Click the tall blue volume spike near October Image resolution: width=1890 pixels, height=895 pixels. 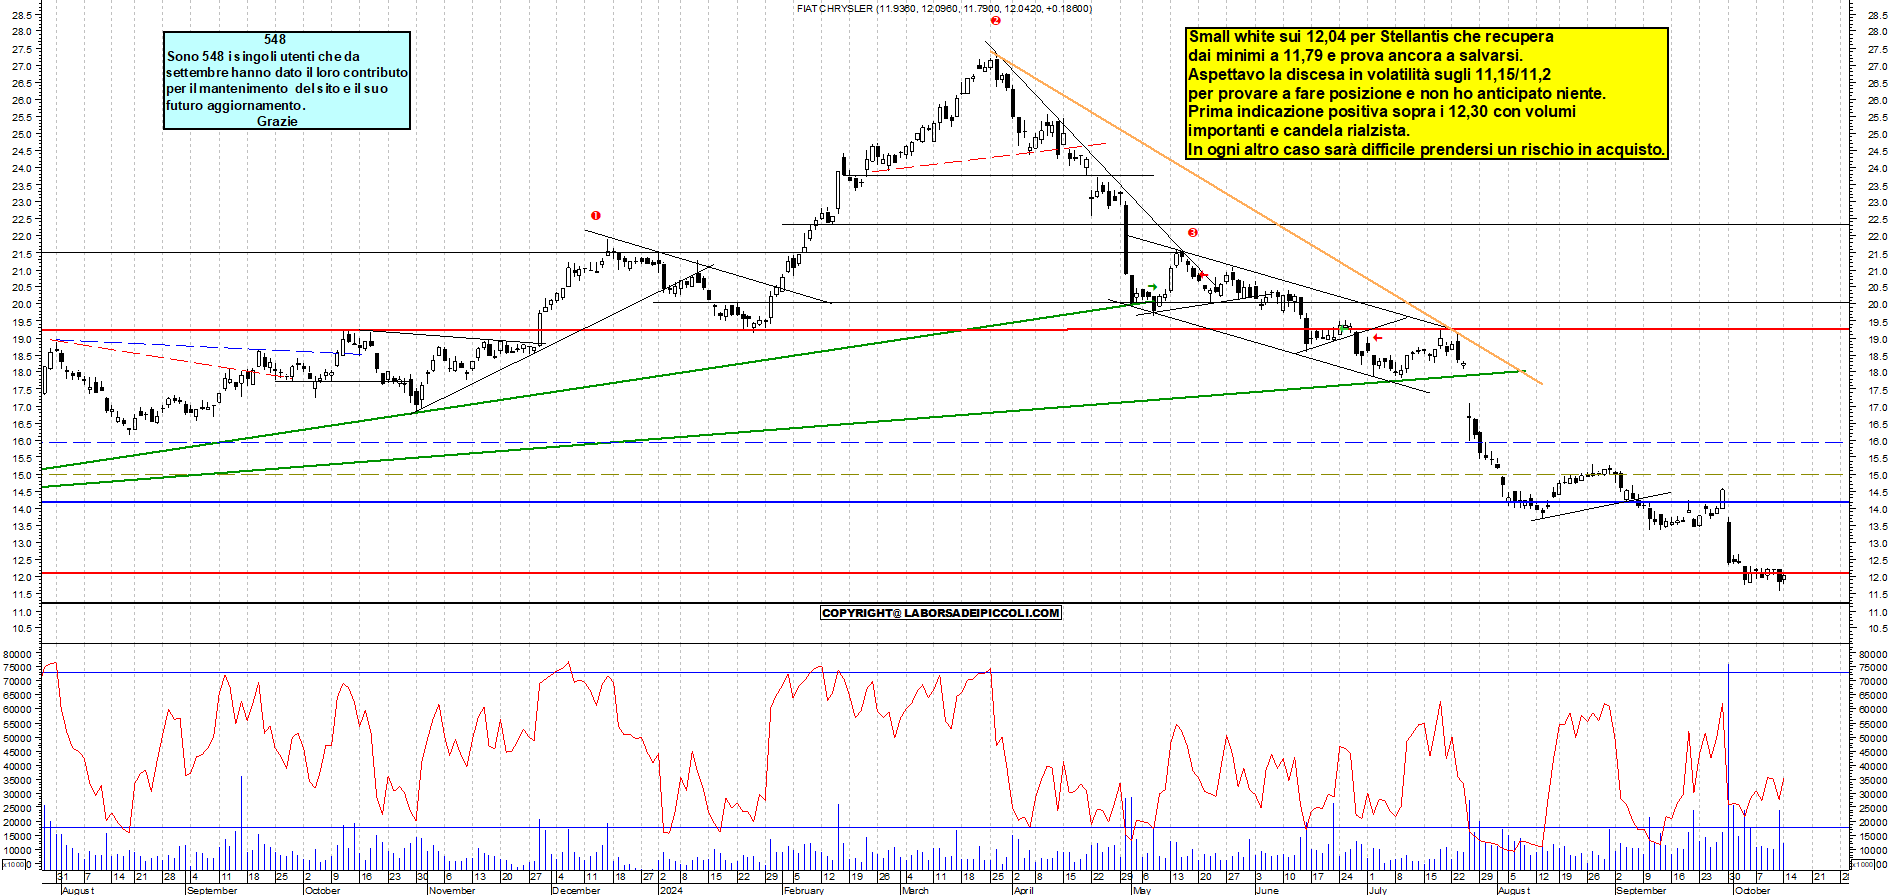click(x=1728, y=765)
